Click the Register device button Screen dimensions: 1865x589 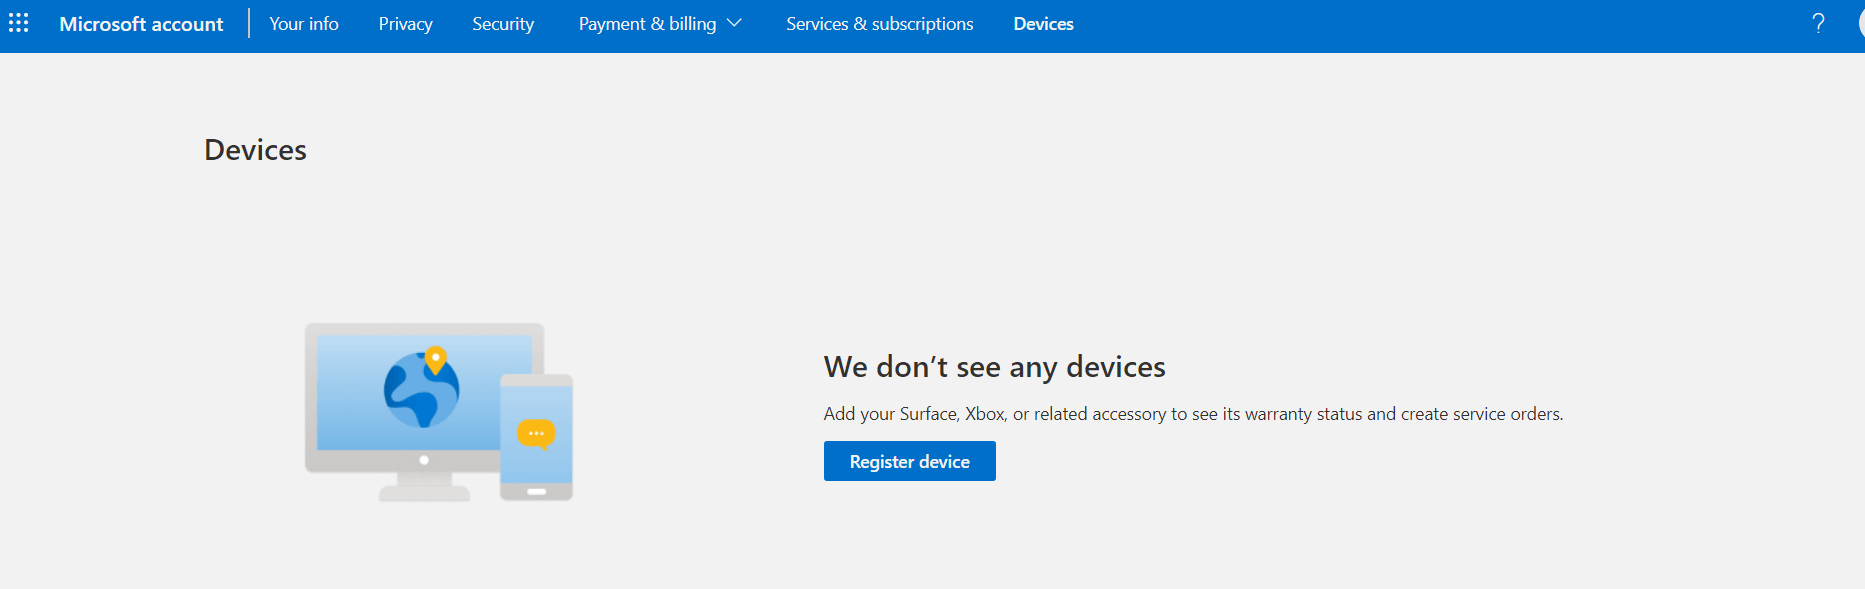909,461
